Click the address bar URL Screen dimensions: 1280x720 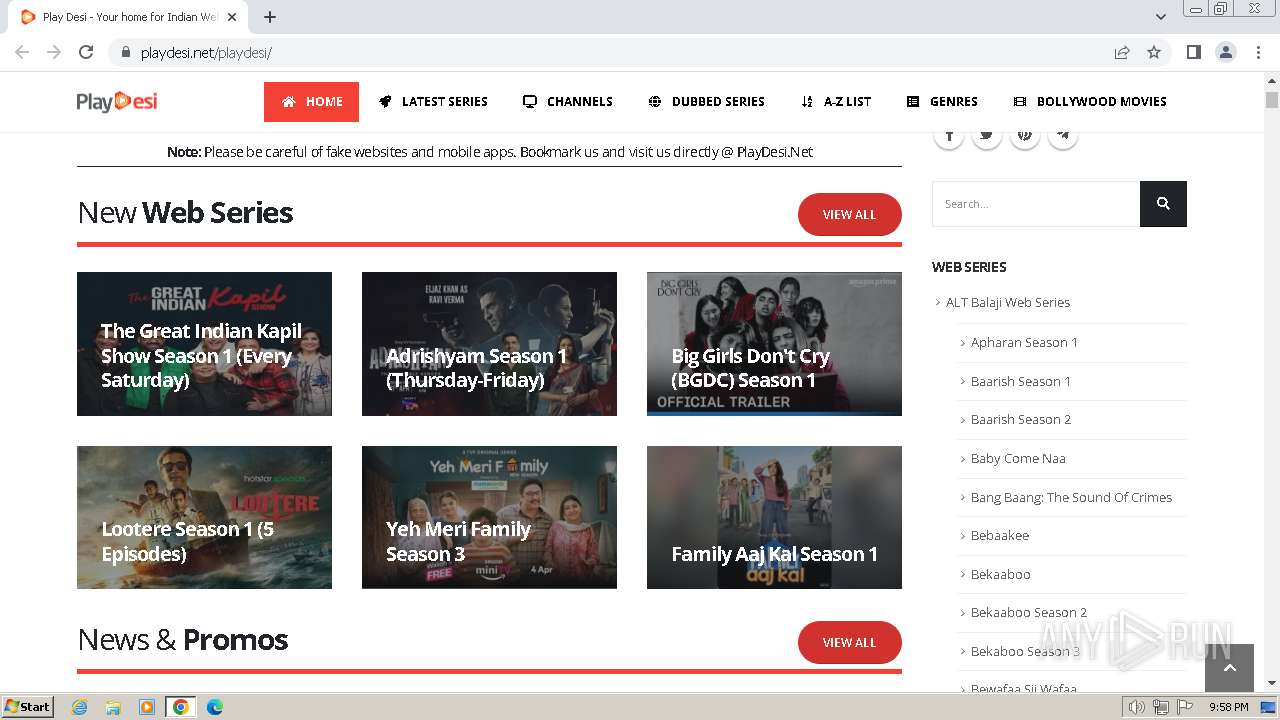206,52
